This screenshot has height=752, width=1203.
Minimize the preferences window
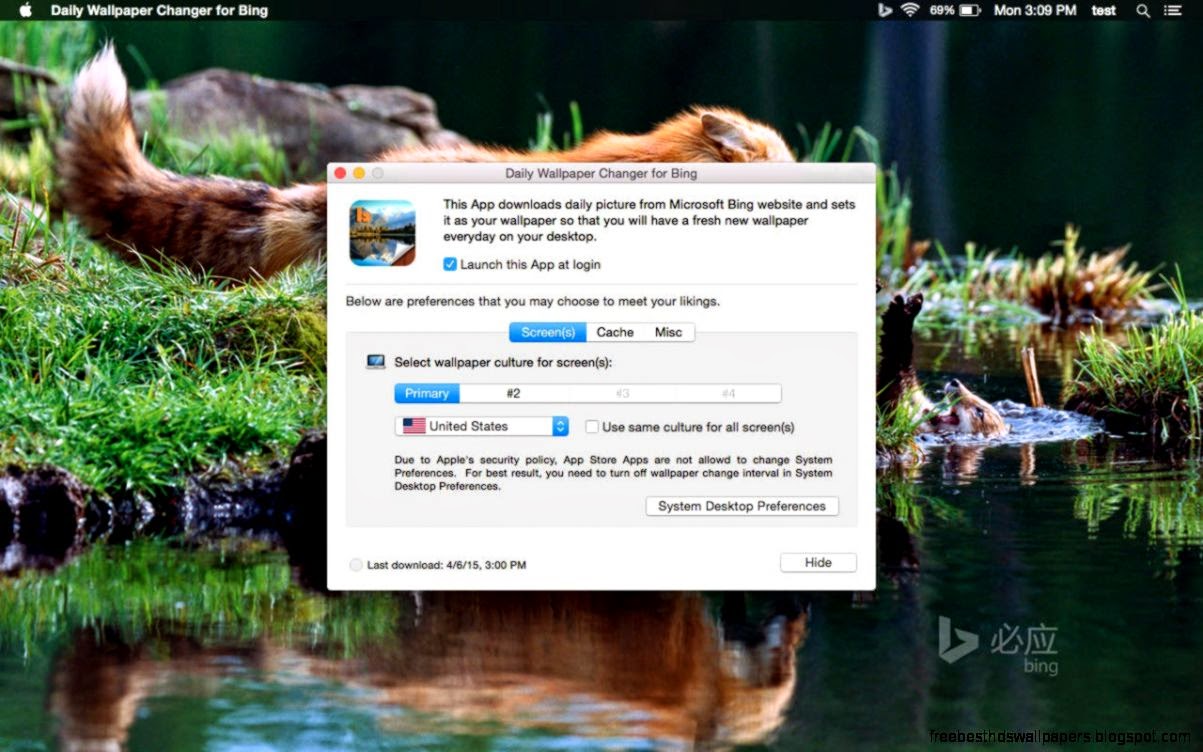[x=359, y=173]
